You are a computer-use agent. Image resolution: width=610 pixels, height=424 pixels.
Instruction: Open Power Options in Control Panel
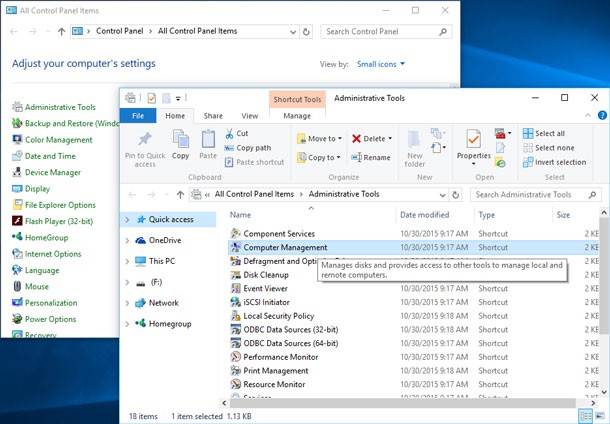(50, 319)
